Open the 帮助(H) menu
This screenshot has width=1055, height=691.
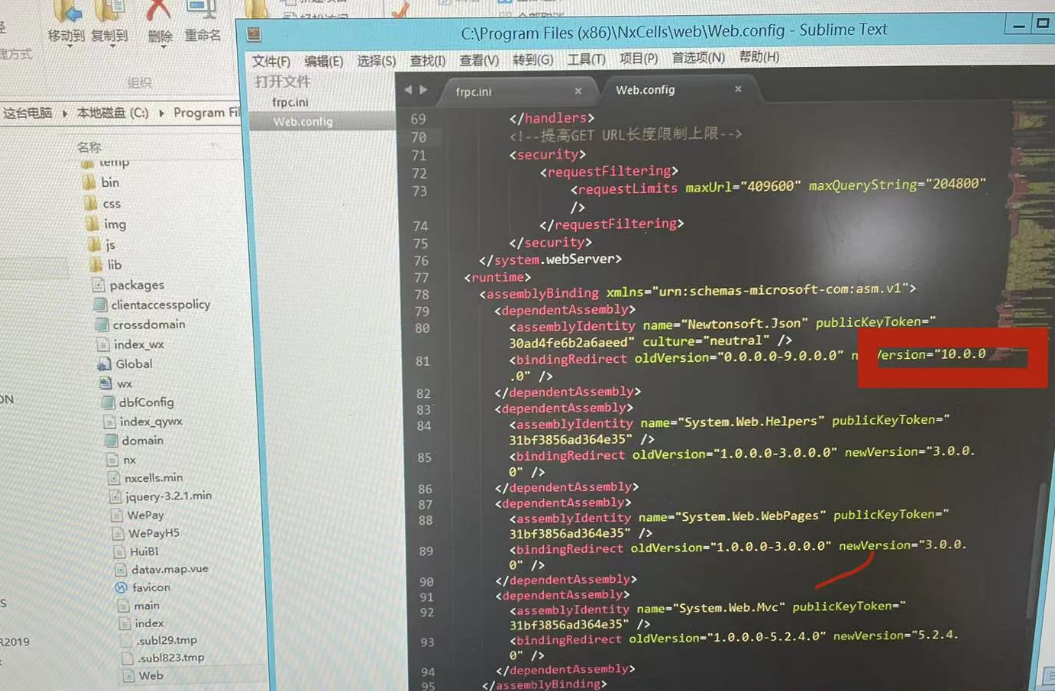(759, 57)
